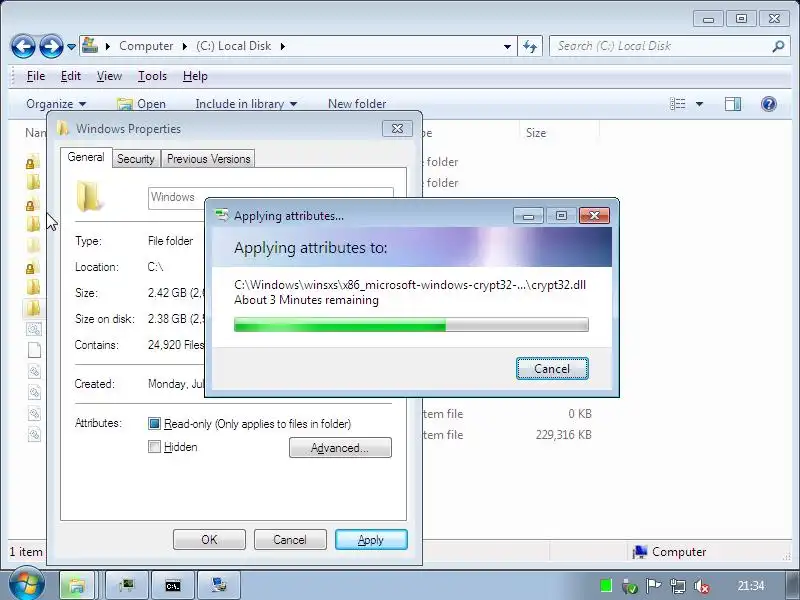Maximize the Applying attributes dialog

point(561,216)
